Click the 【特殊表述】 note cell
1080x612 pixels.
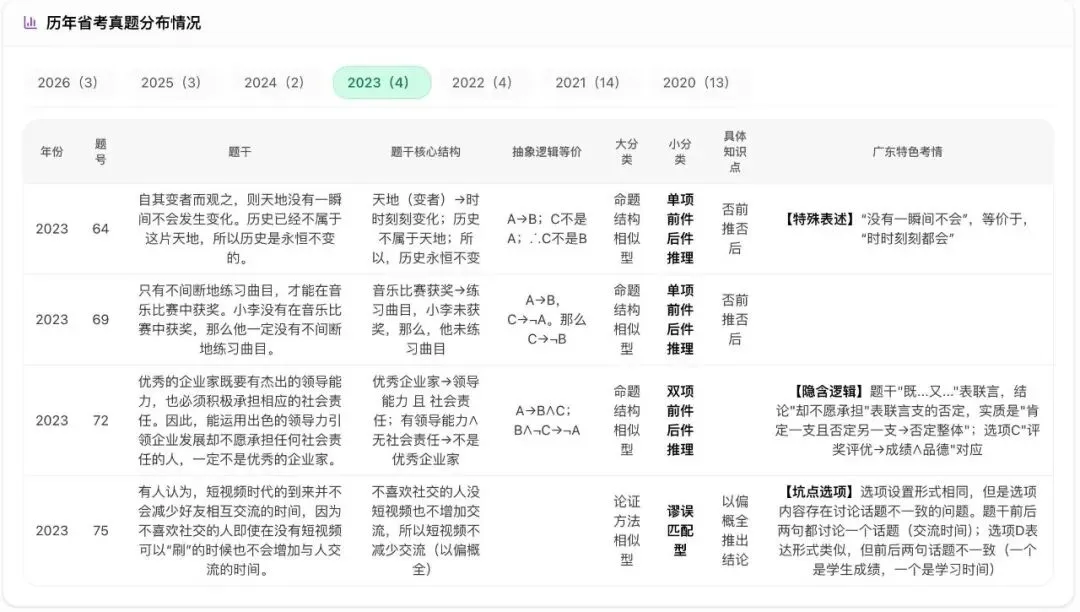(x=907, y=229)
